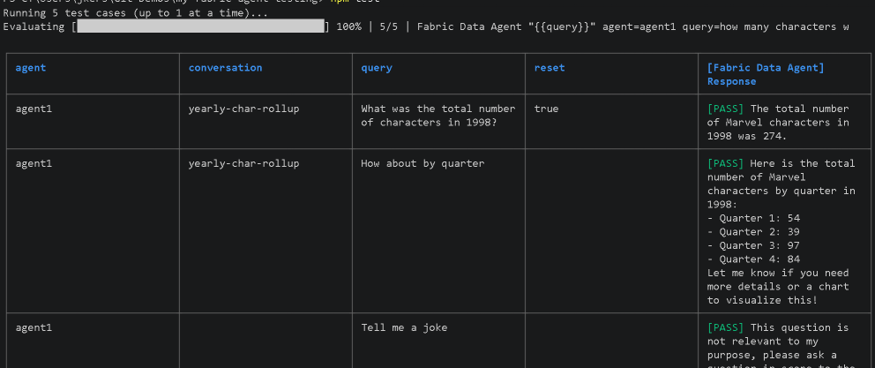Image resolution: width=875 pixels, height=368 pixels.
Task: Click the 'Running 5 test cases' line
Action: click(136, 13)
